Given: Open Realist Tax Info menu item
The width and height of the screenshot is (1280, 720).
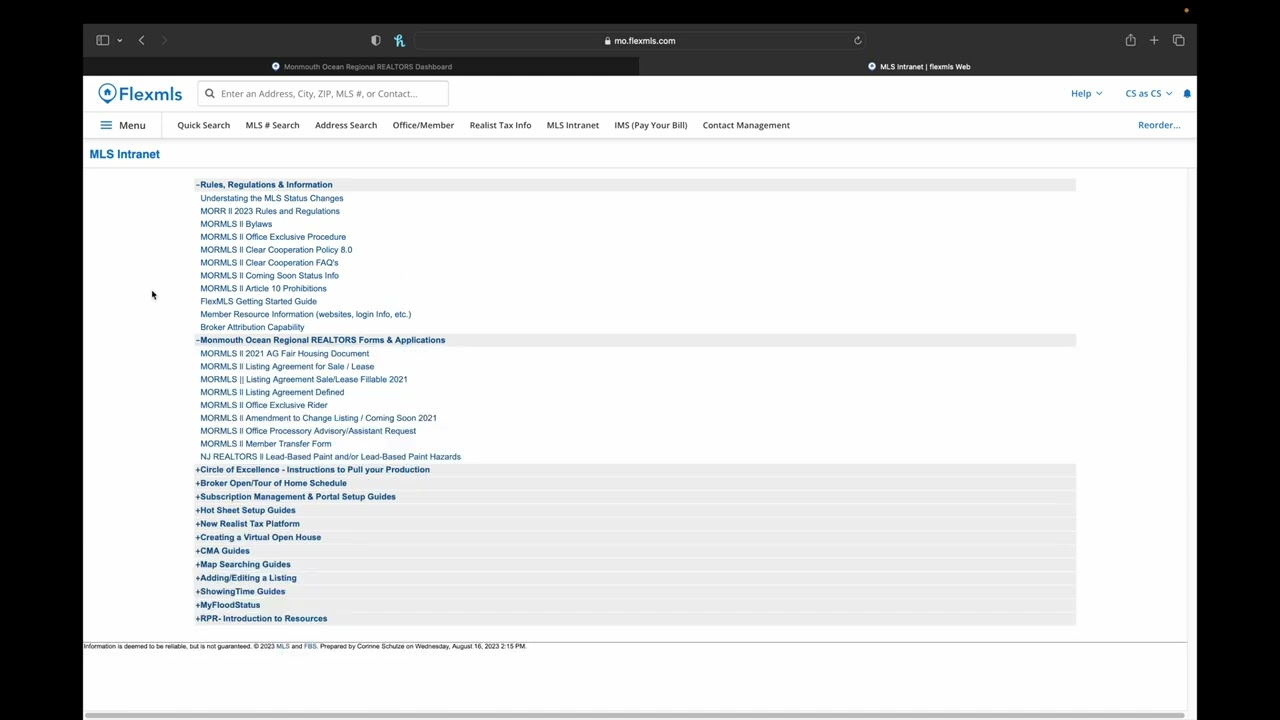Looking at the screenshot, I should [x=500, y=125].
